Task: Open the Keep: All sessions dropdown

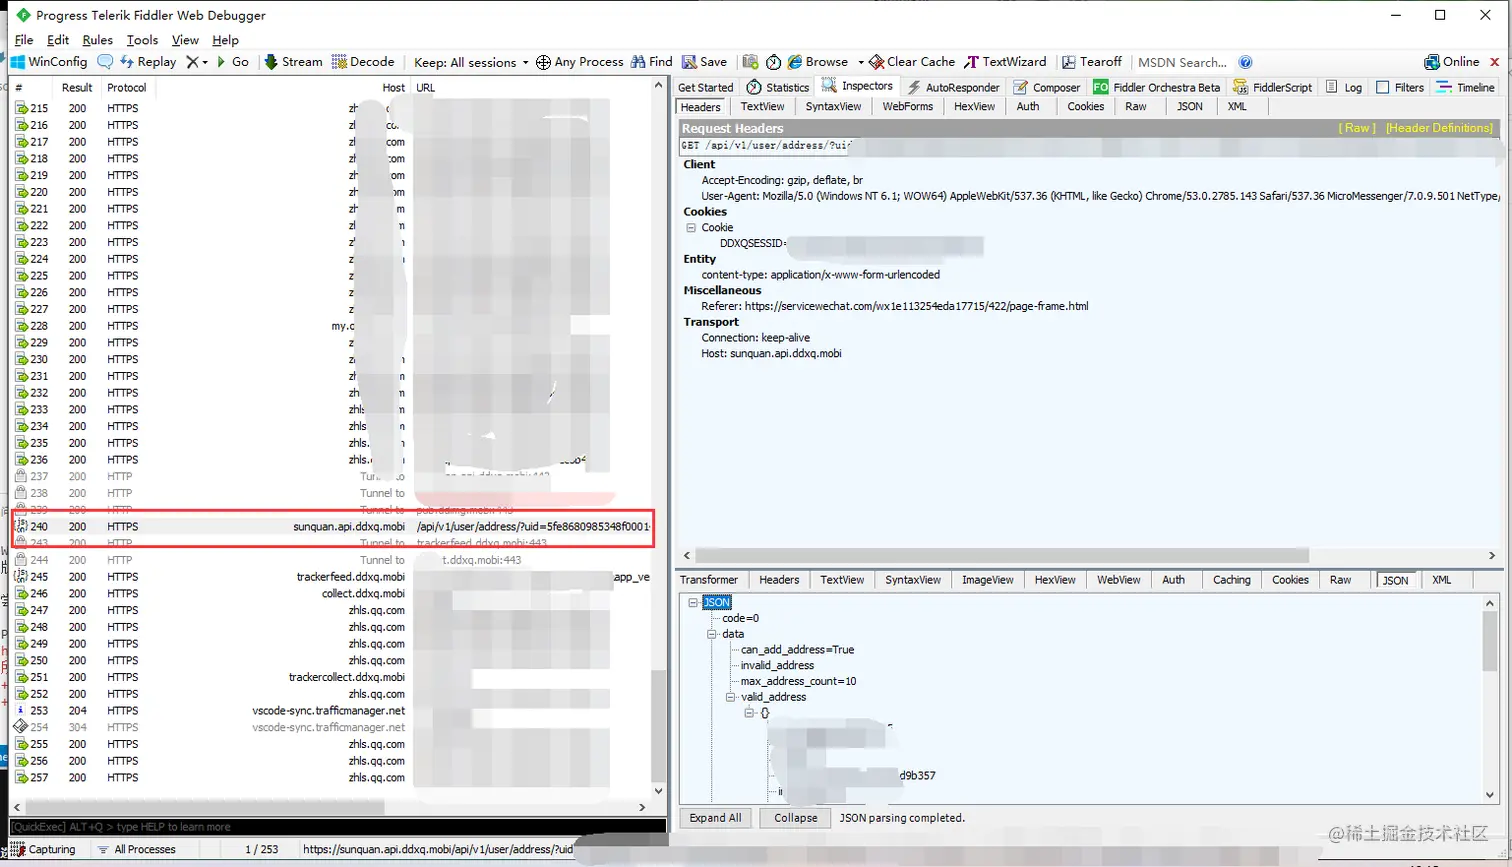Action: 471,62
